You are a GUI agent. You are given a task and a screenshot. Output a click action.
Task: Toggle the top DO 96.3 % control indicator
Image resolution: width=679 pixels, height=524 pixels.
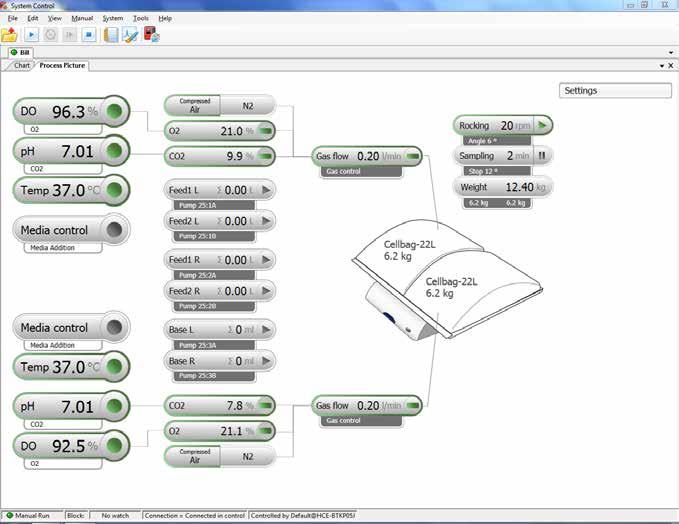pyautogui.click(x=115, y=111)
